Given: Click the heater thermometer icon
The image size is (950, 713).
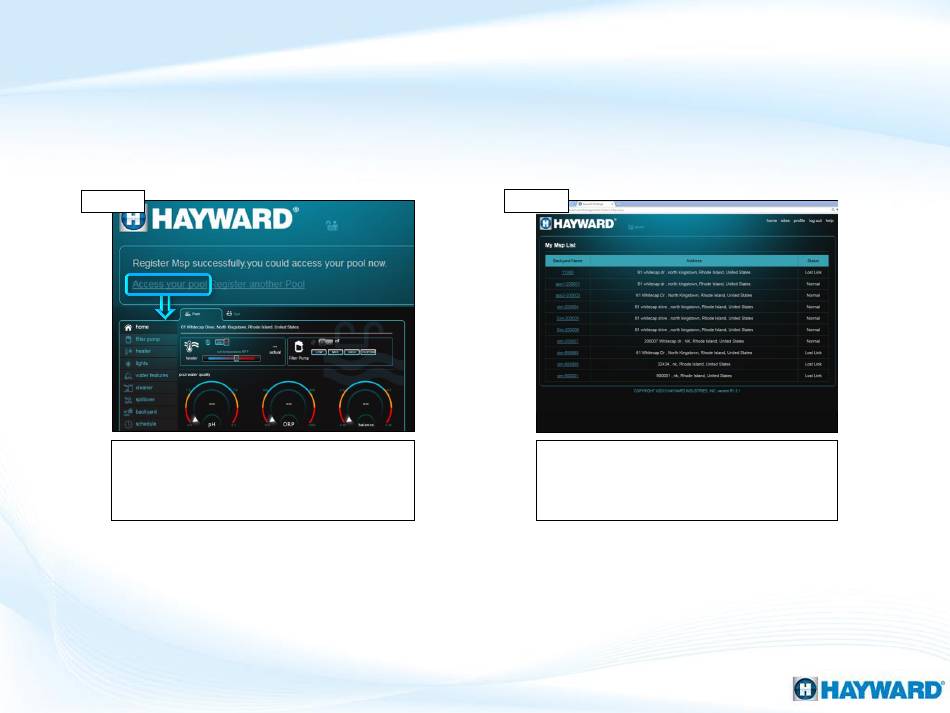Looking at the screenshot, I should [191, 347].
